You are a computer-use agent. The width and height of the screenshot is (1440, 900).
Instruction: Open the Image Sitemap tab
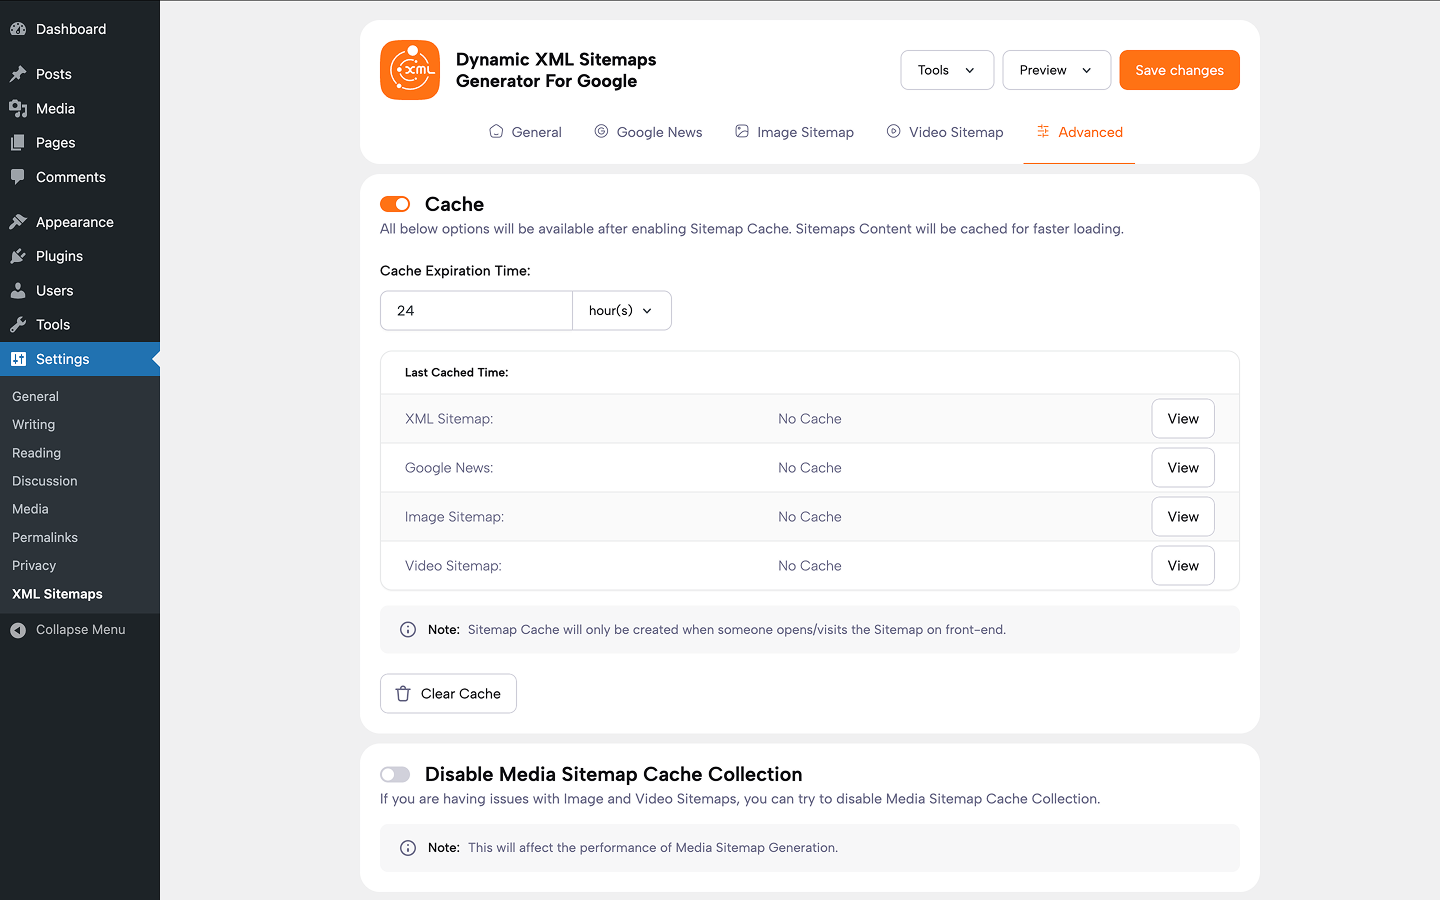pos(794,132)
